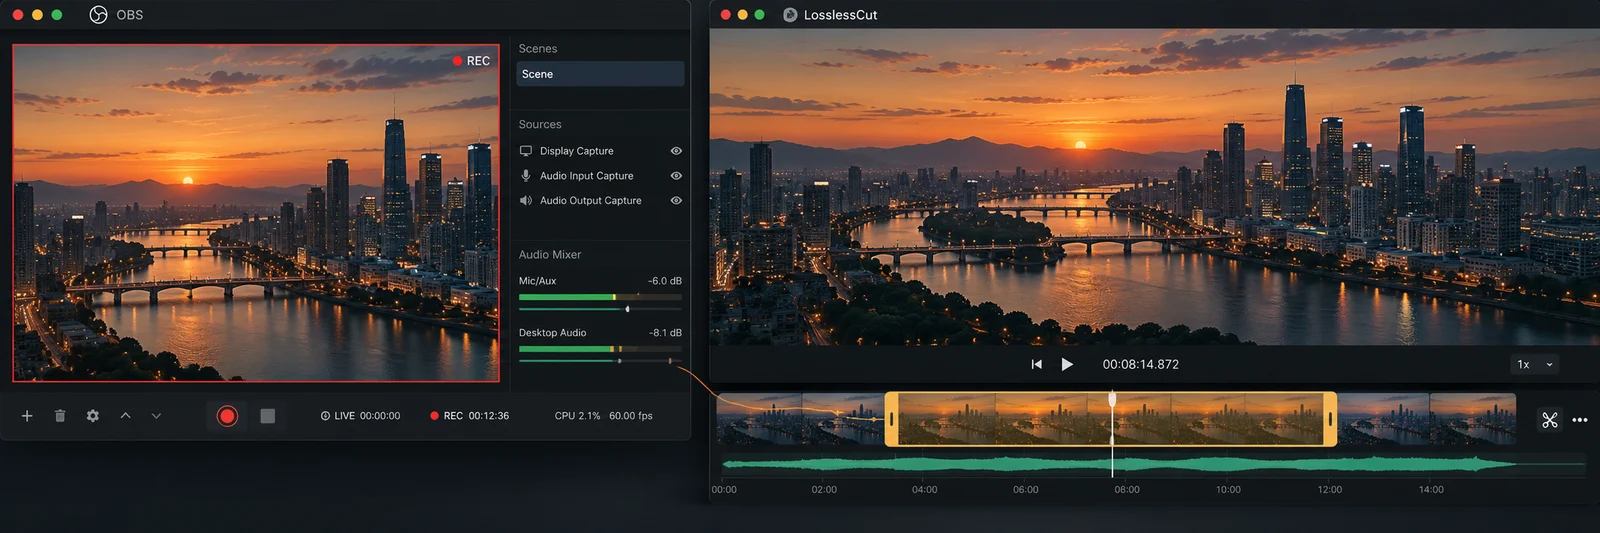Click the Mic/Aux -6.0 dB value

(x=665, y=281)
